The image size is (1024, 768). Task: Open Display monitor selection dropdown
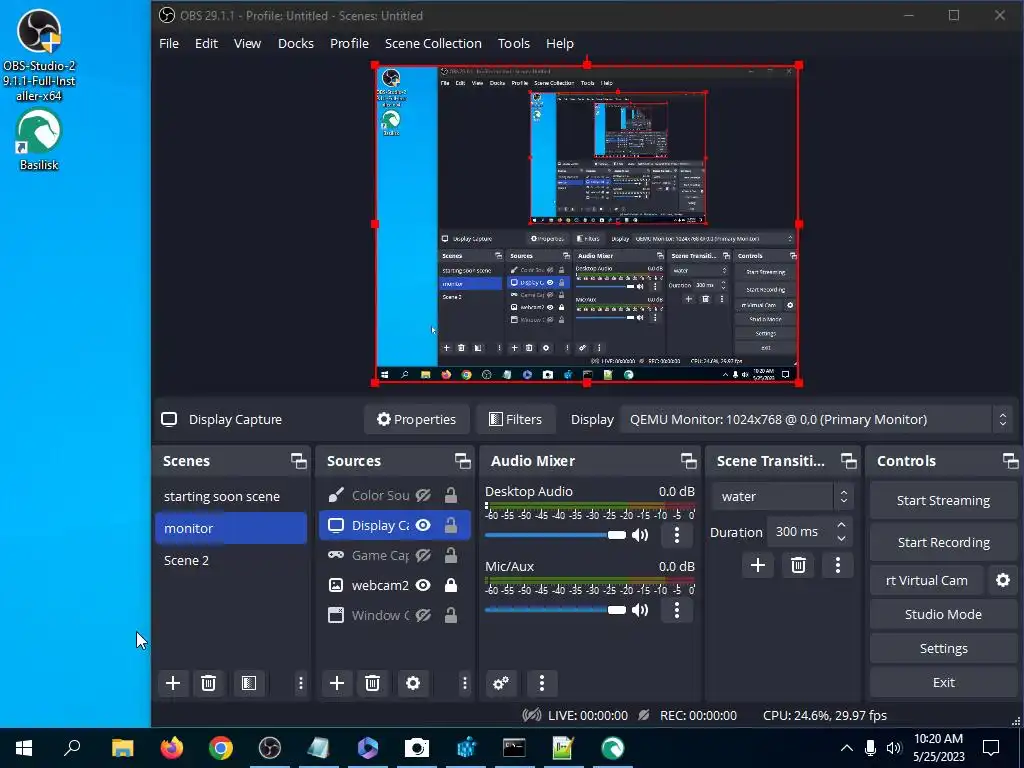pyautogui.click(x=816, y=419)
